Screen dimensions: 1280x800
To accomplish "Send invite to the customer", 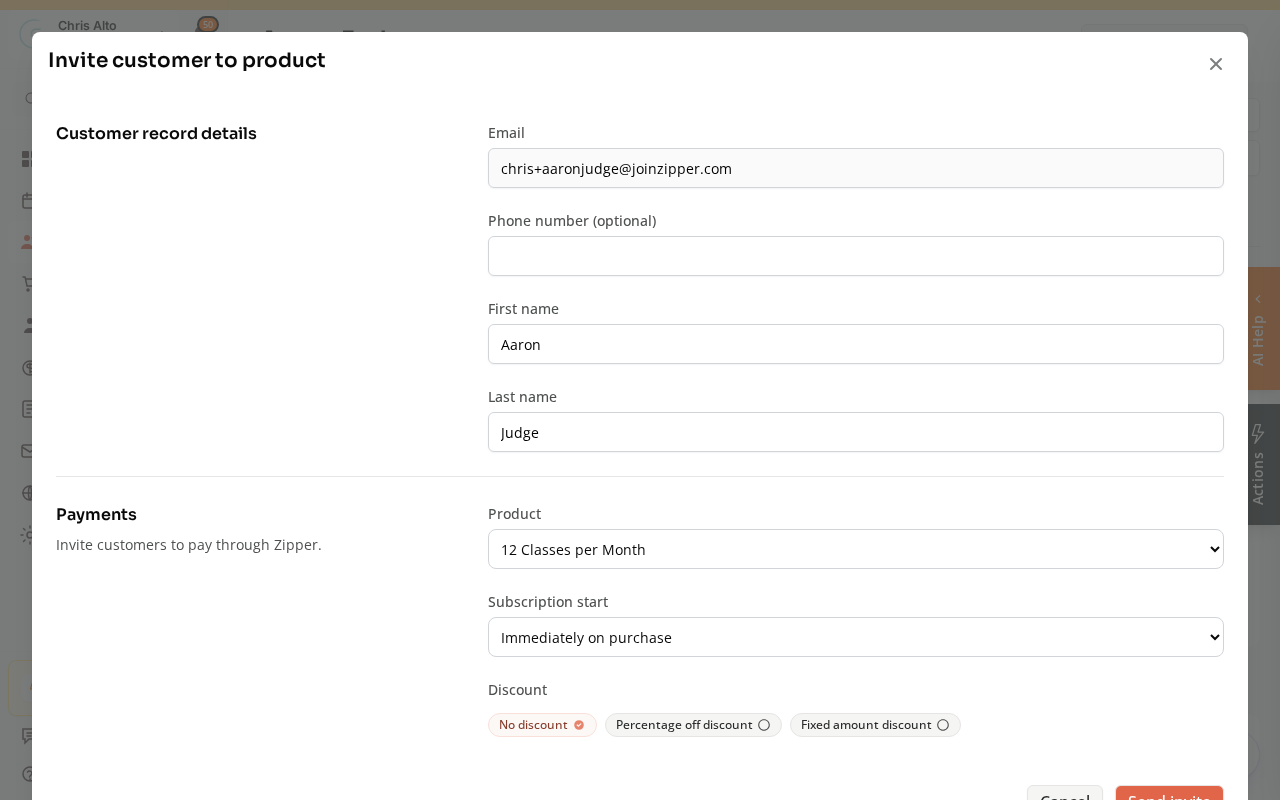I will tap(1169, 793).
